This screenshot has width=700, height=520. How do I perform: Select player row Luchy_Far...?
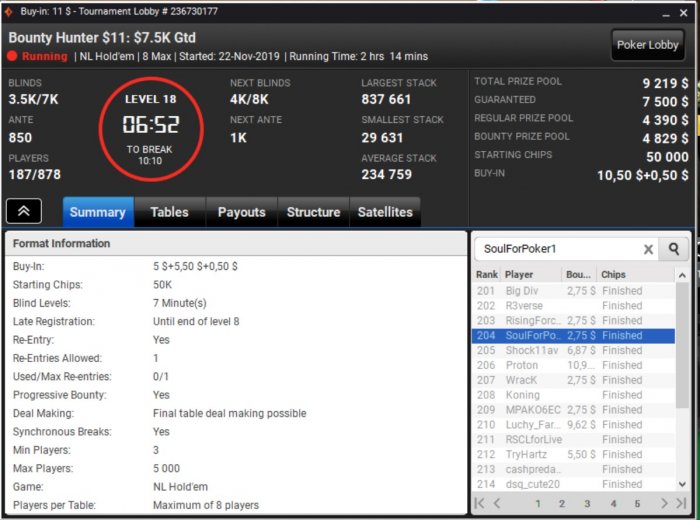pos(574,424)
